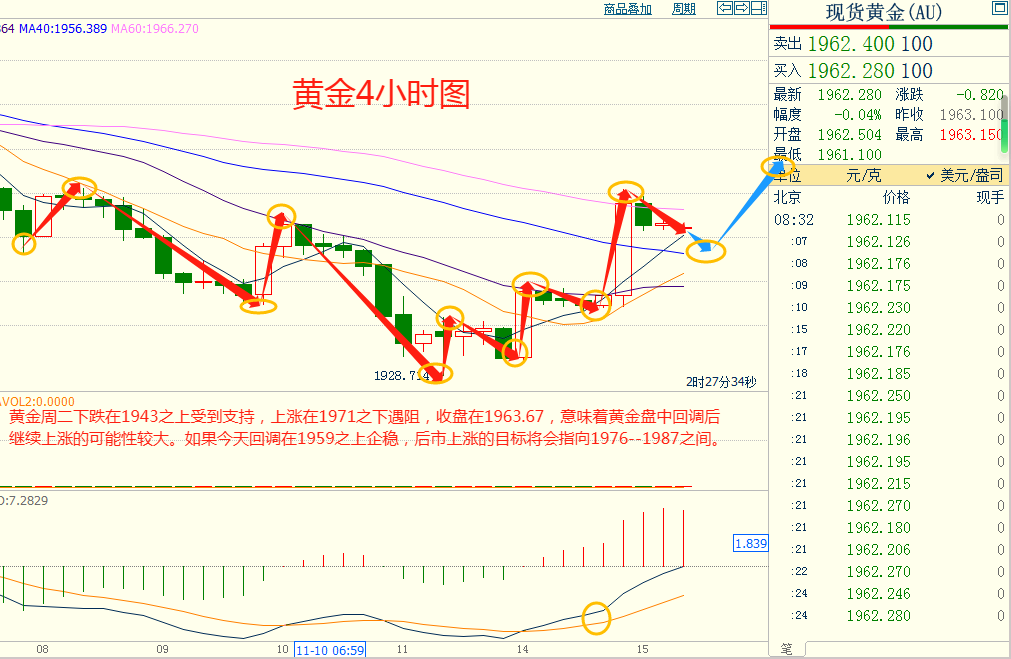Open the 商品叠加 overlay menu

coord(627,8)
